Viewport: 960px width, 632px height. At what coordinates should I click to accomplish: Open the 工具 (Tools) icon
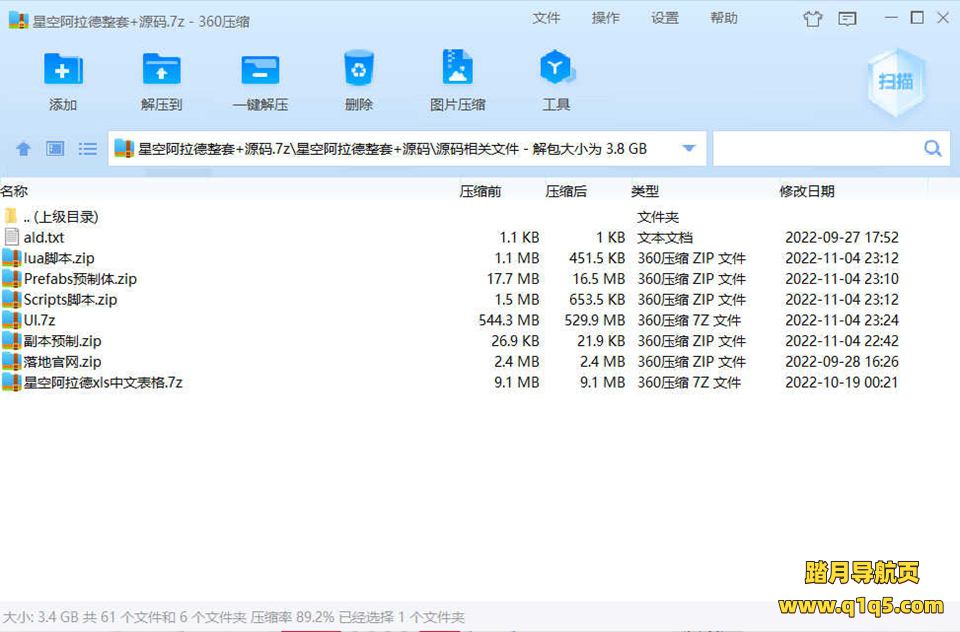coord(555,70)
